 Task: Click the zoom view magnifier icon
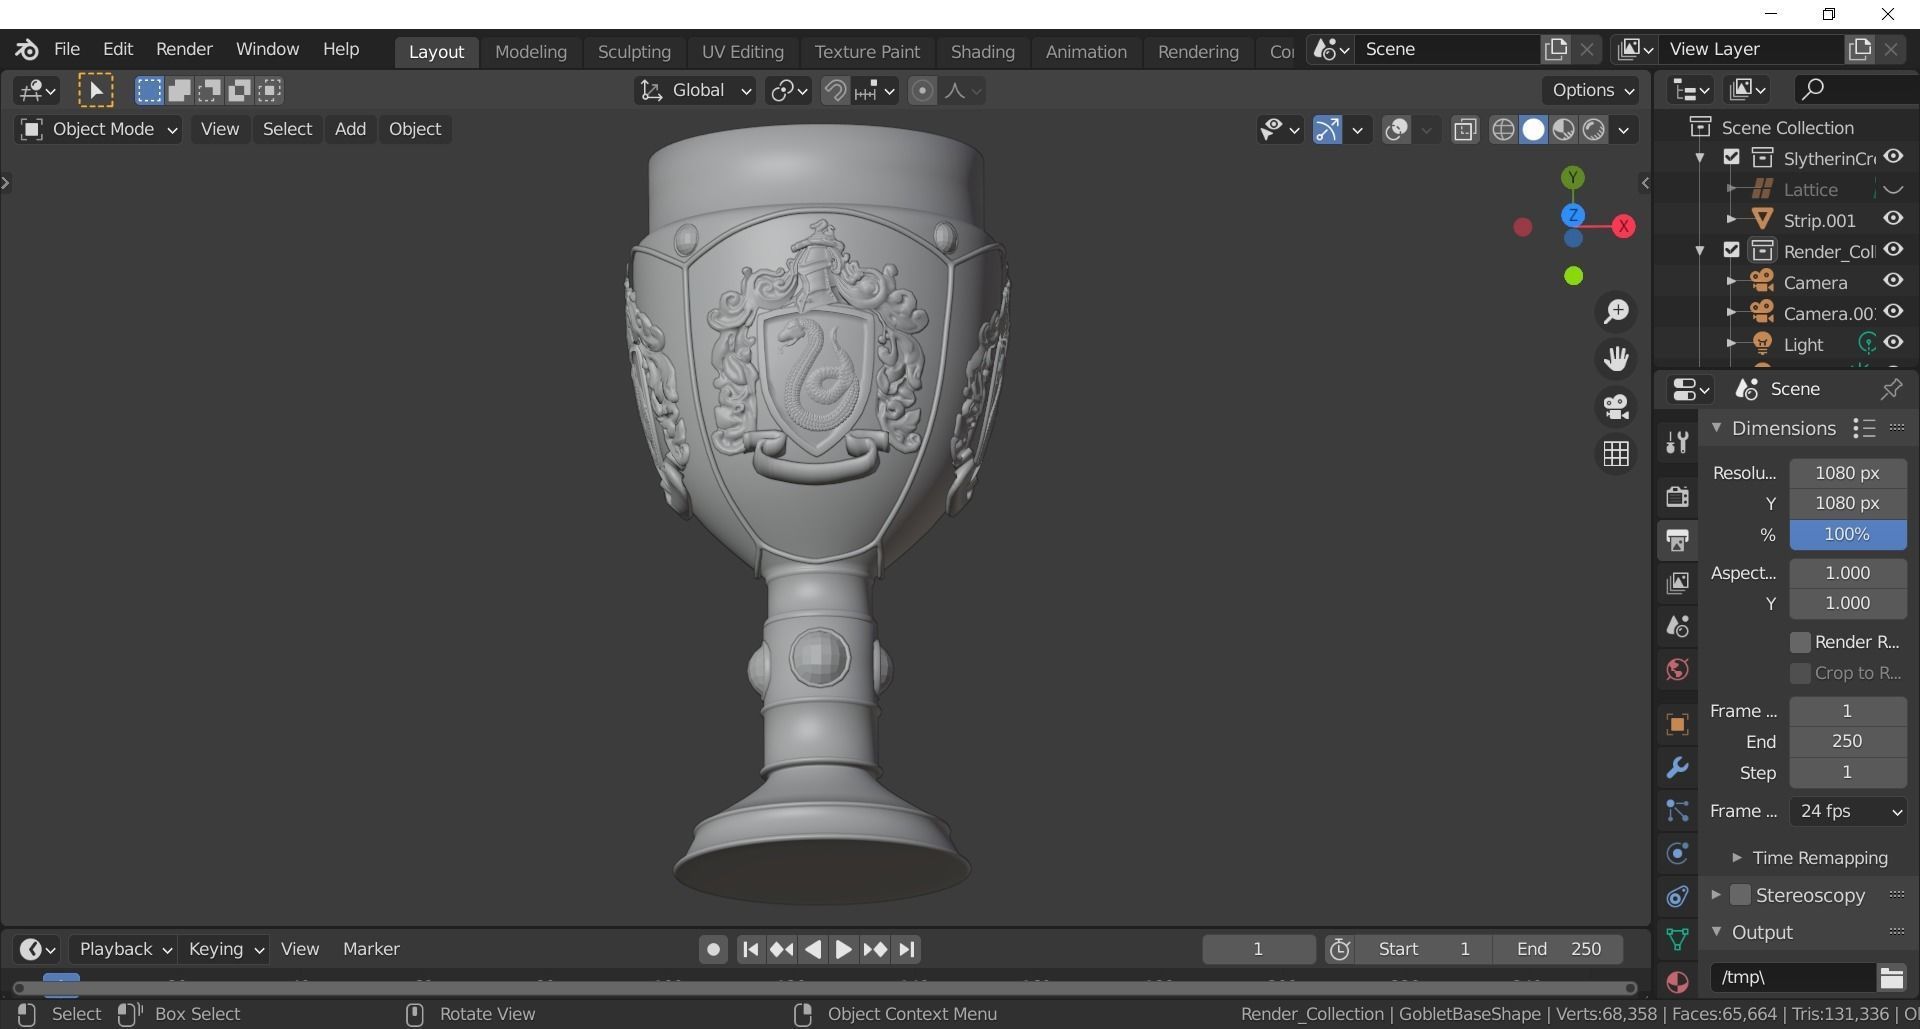point(1616,312)
